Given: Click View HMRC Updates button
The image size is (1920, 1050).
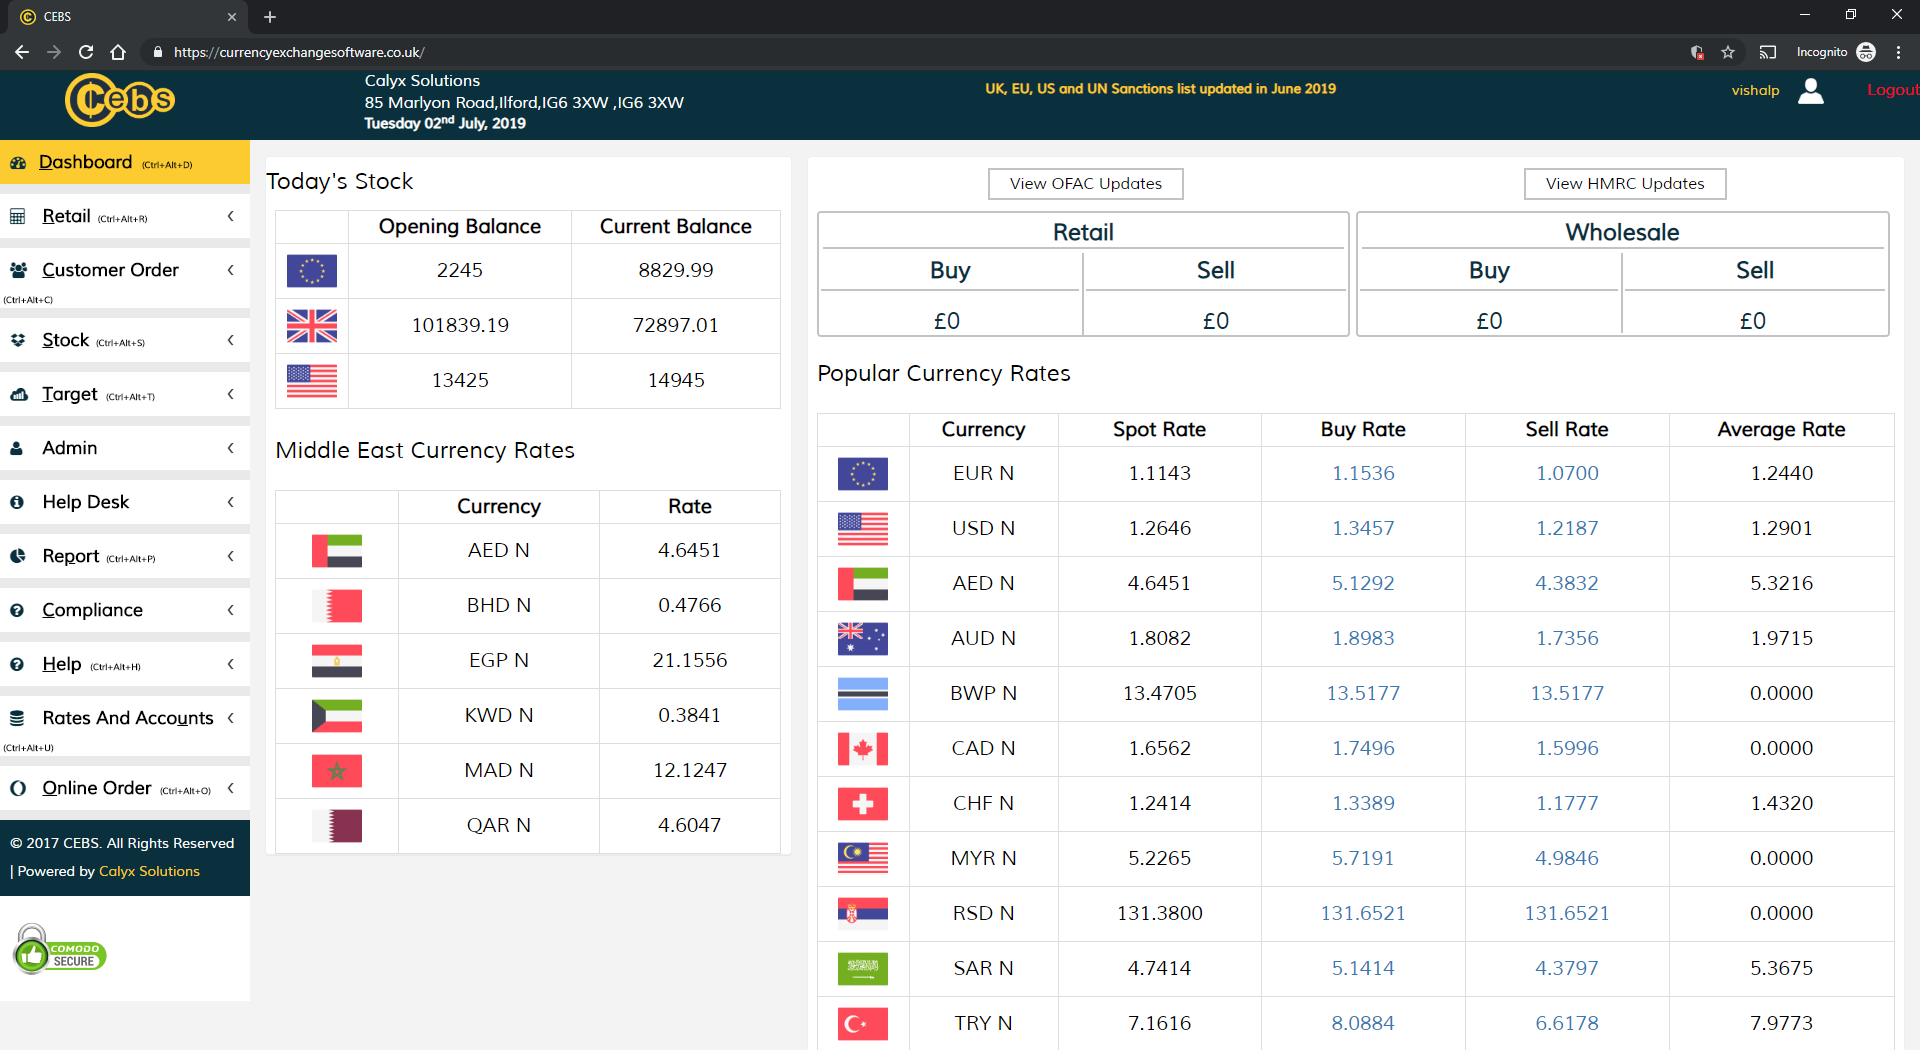Looking at the screenshot, I should (1624, 184).
